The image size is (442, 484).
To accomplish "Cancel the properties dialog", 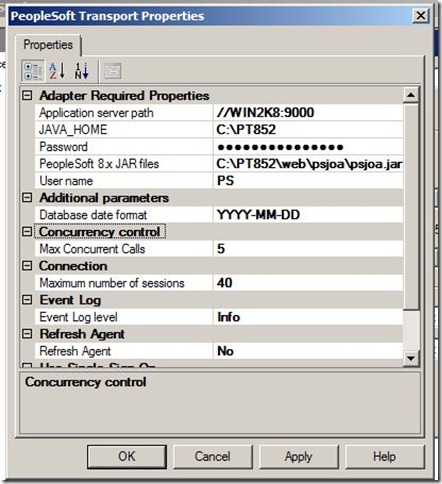I will tap(213, 456).
